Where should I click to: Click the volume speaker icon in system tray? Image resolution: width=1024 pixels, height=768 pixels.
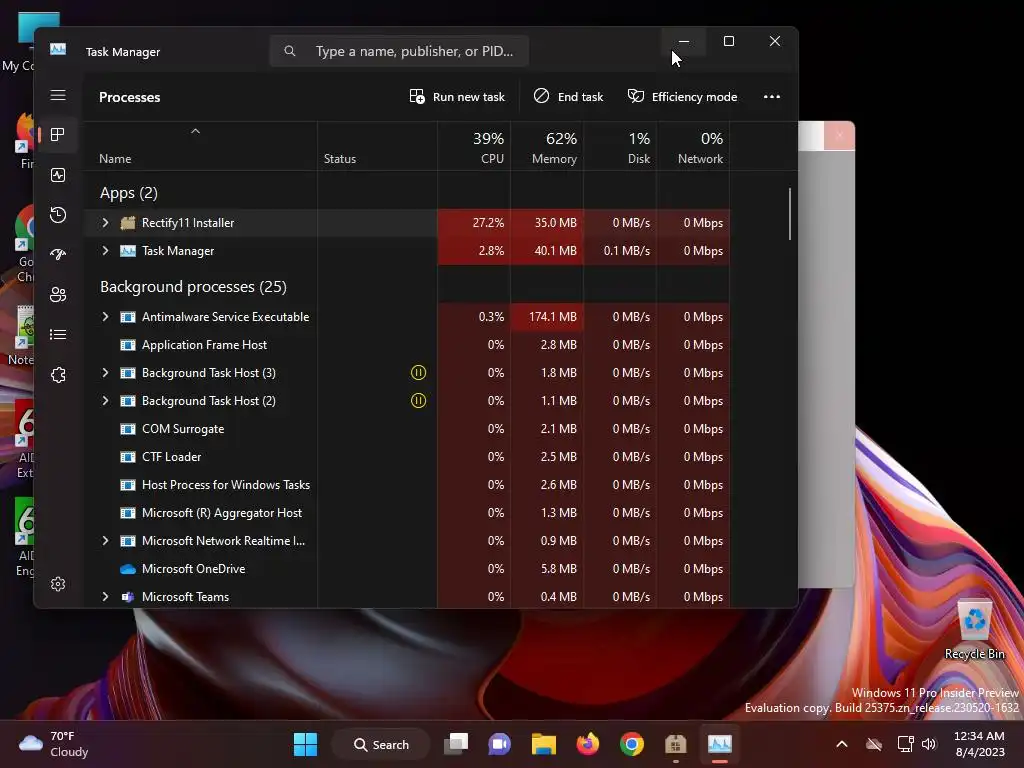929,744
